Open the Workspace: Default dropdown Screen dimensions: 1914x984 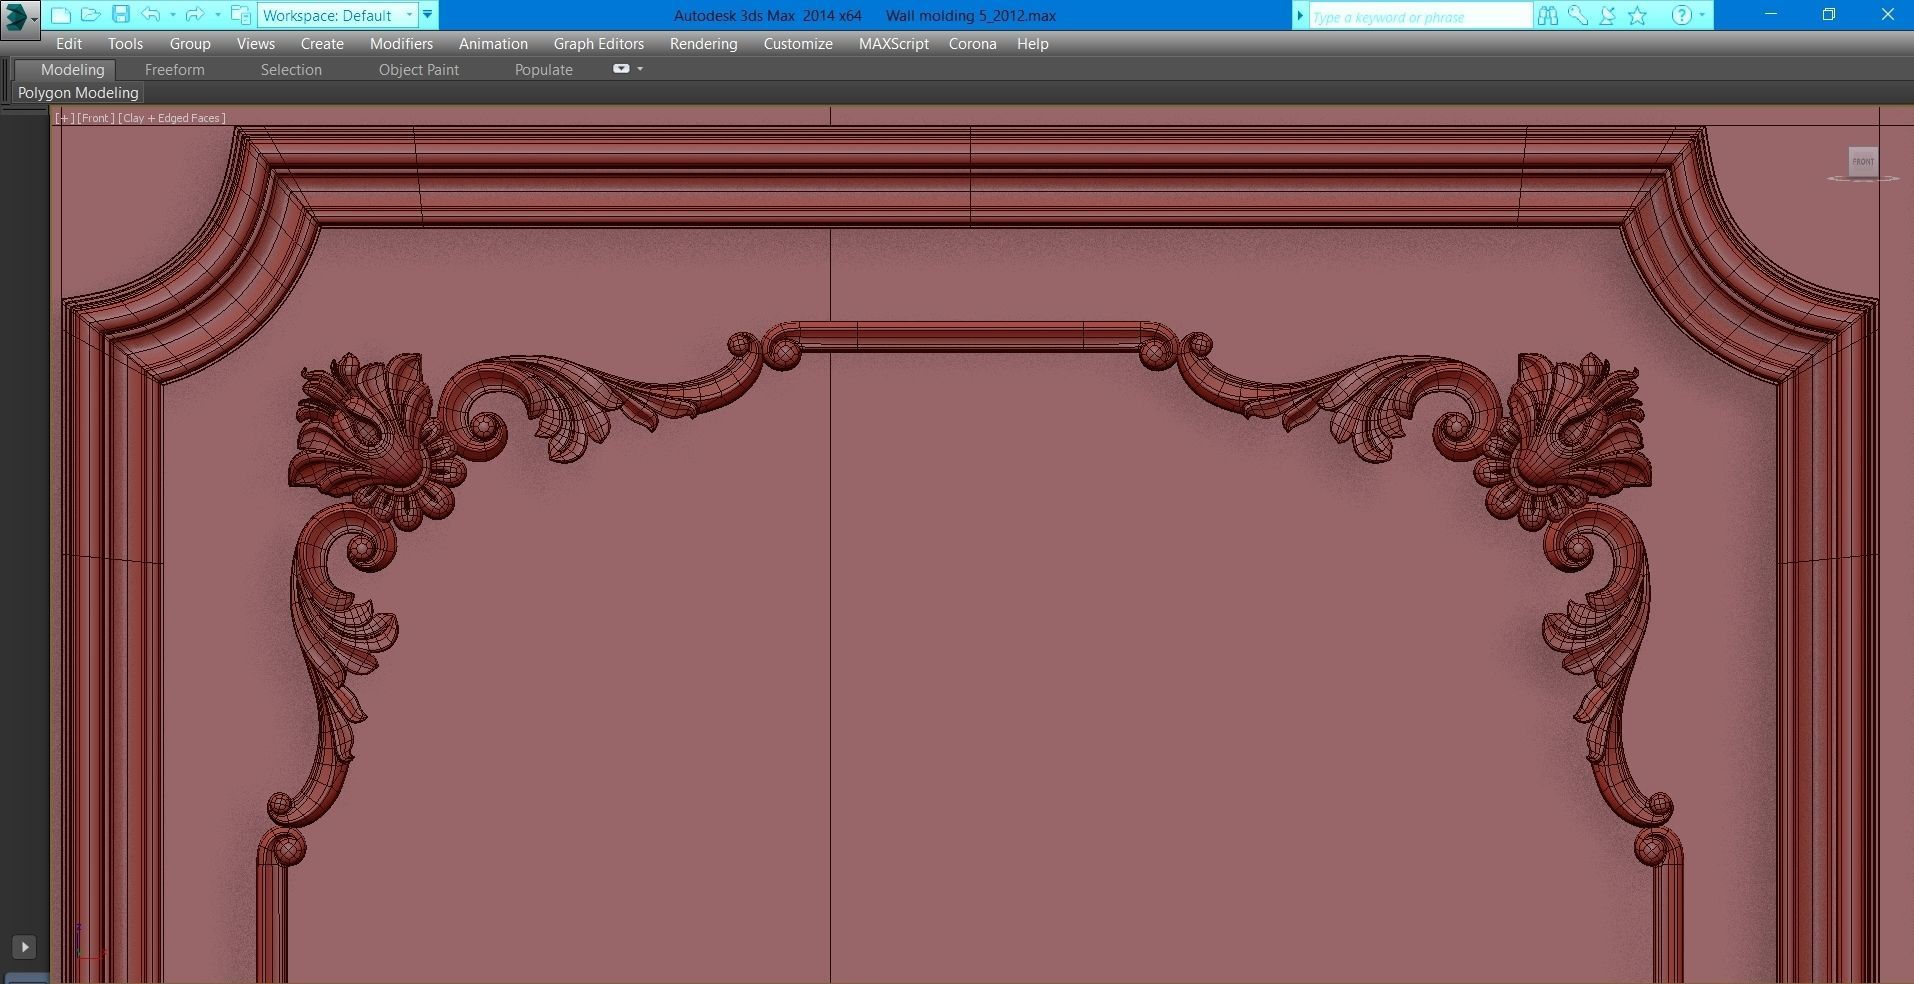pos(337,15)
